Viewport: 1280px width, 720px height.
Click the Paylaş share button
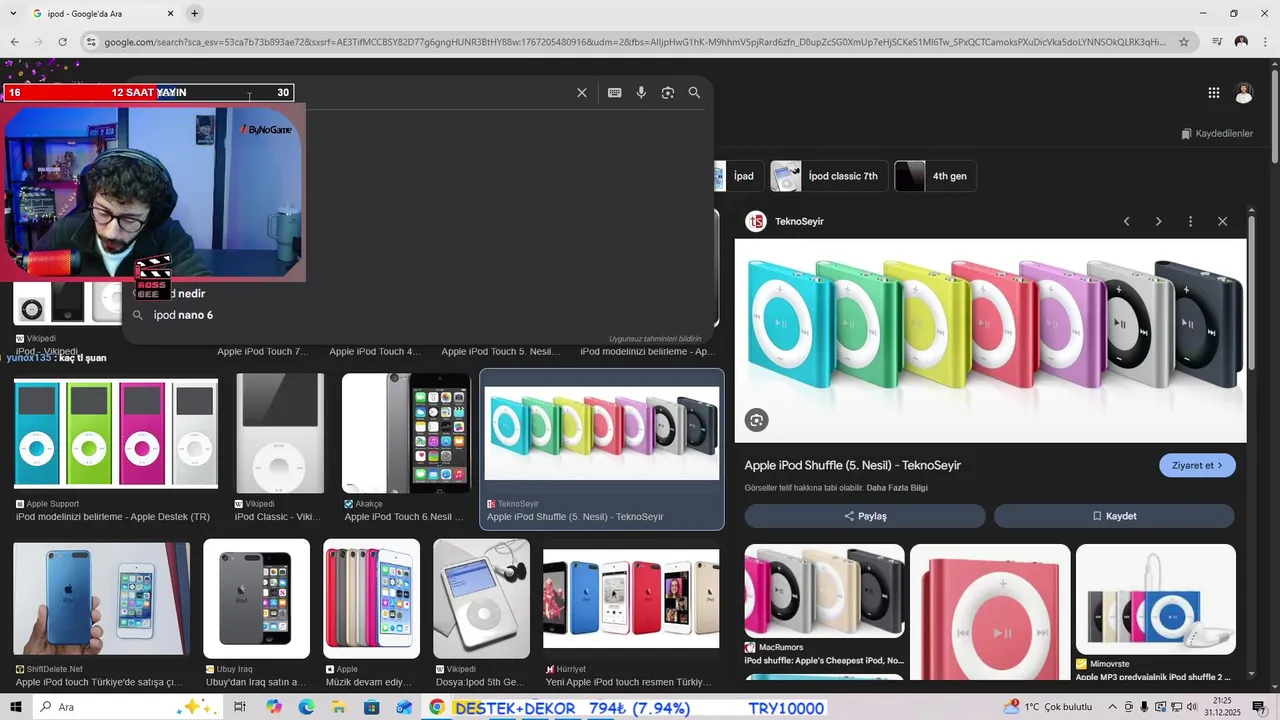point(865,516)
